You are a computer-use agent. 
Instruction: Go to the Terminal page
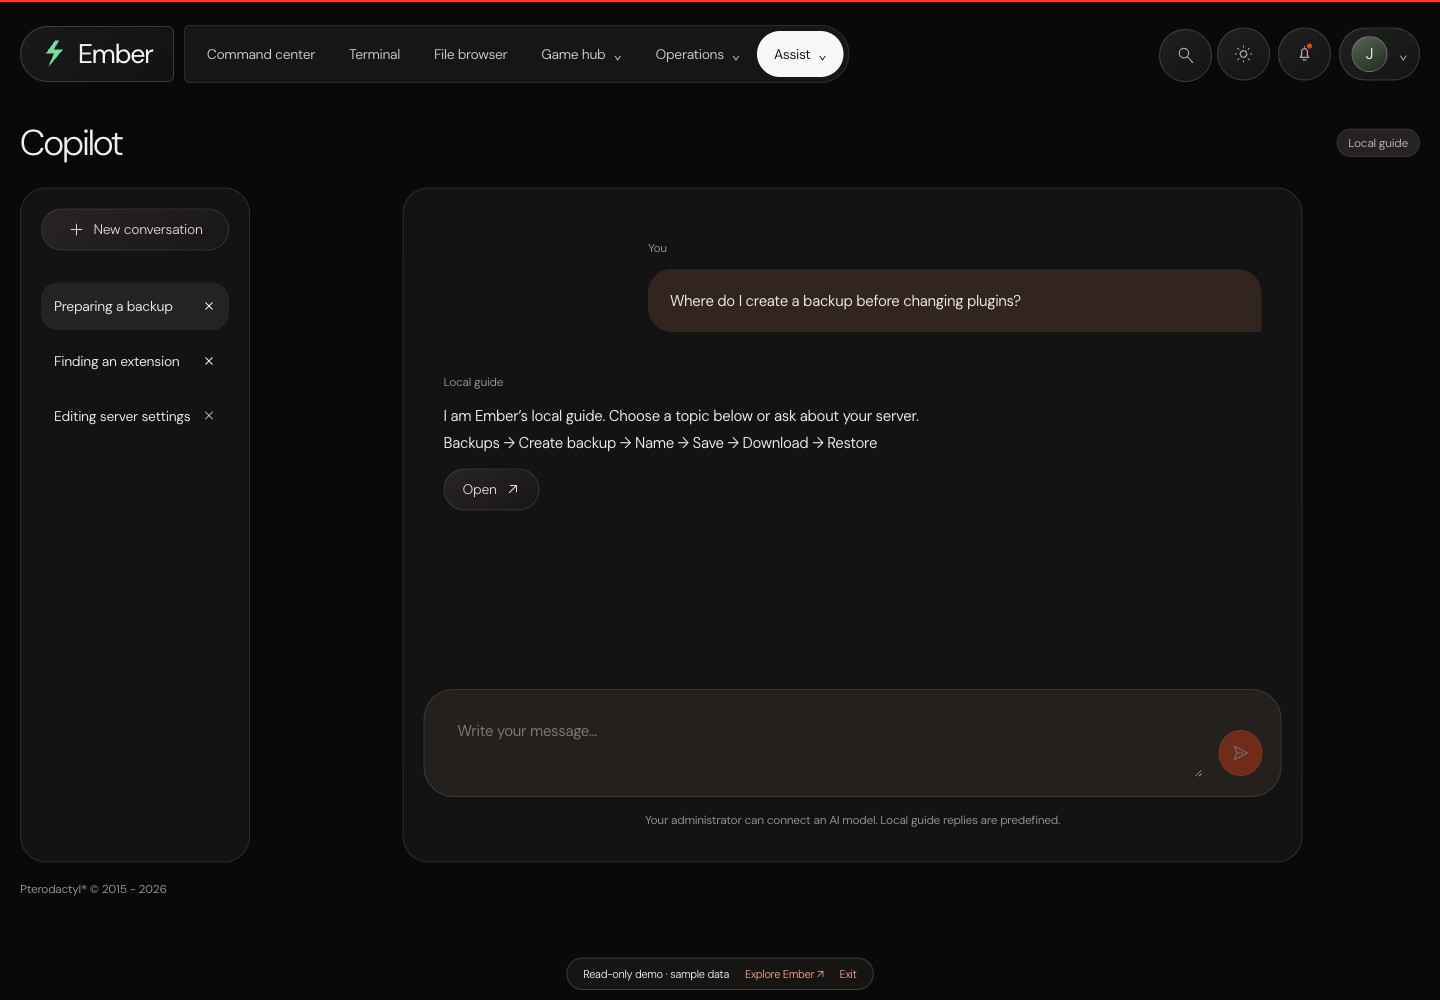point(374,55)
